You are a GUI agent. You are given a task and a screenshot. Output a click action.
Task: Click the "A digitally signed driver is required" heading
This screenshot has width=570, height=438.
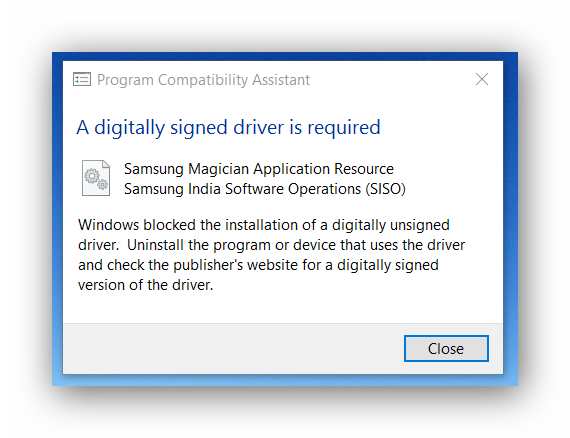[228, 128]
